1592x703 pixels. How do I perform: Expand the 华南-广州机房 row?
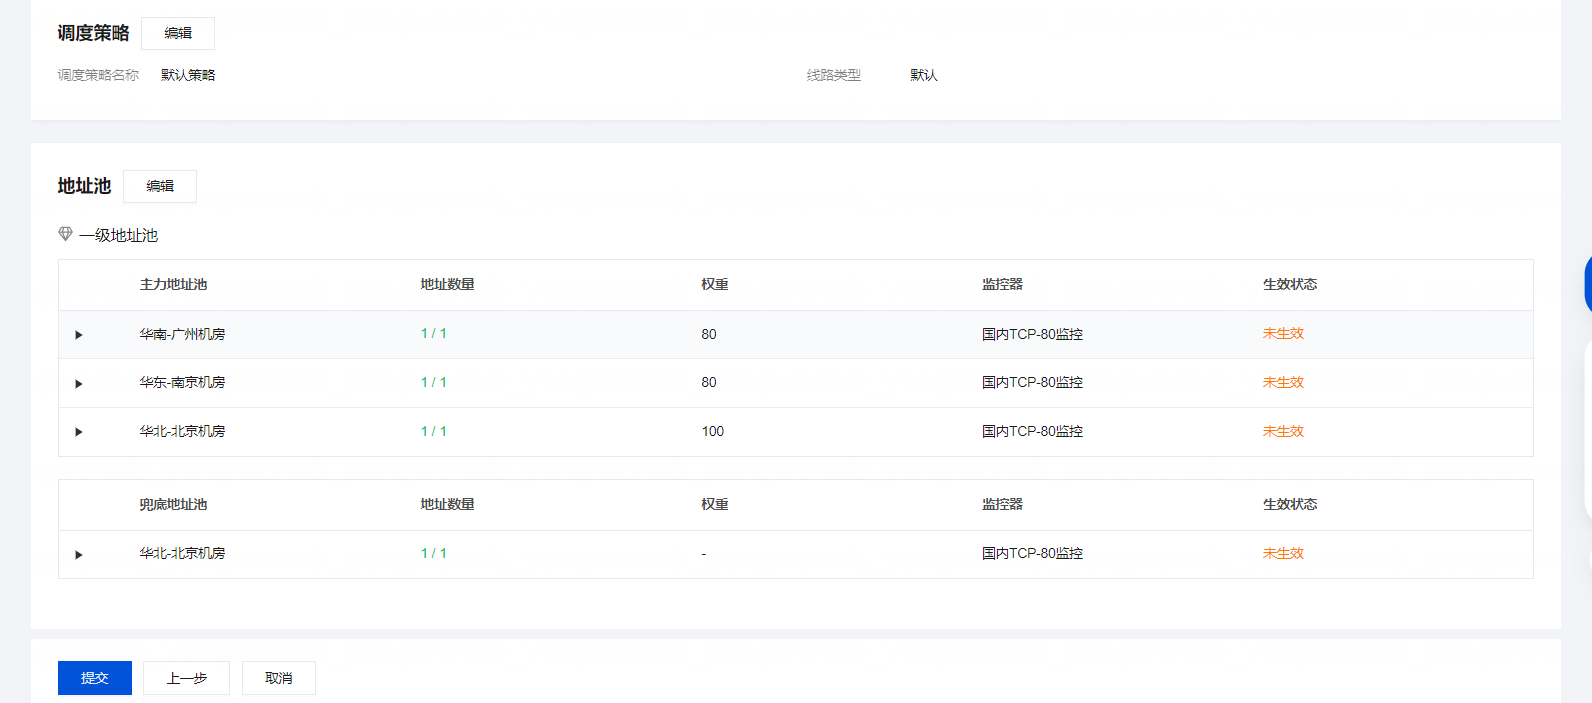(79, 335)
